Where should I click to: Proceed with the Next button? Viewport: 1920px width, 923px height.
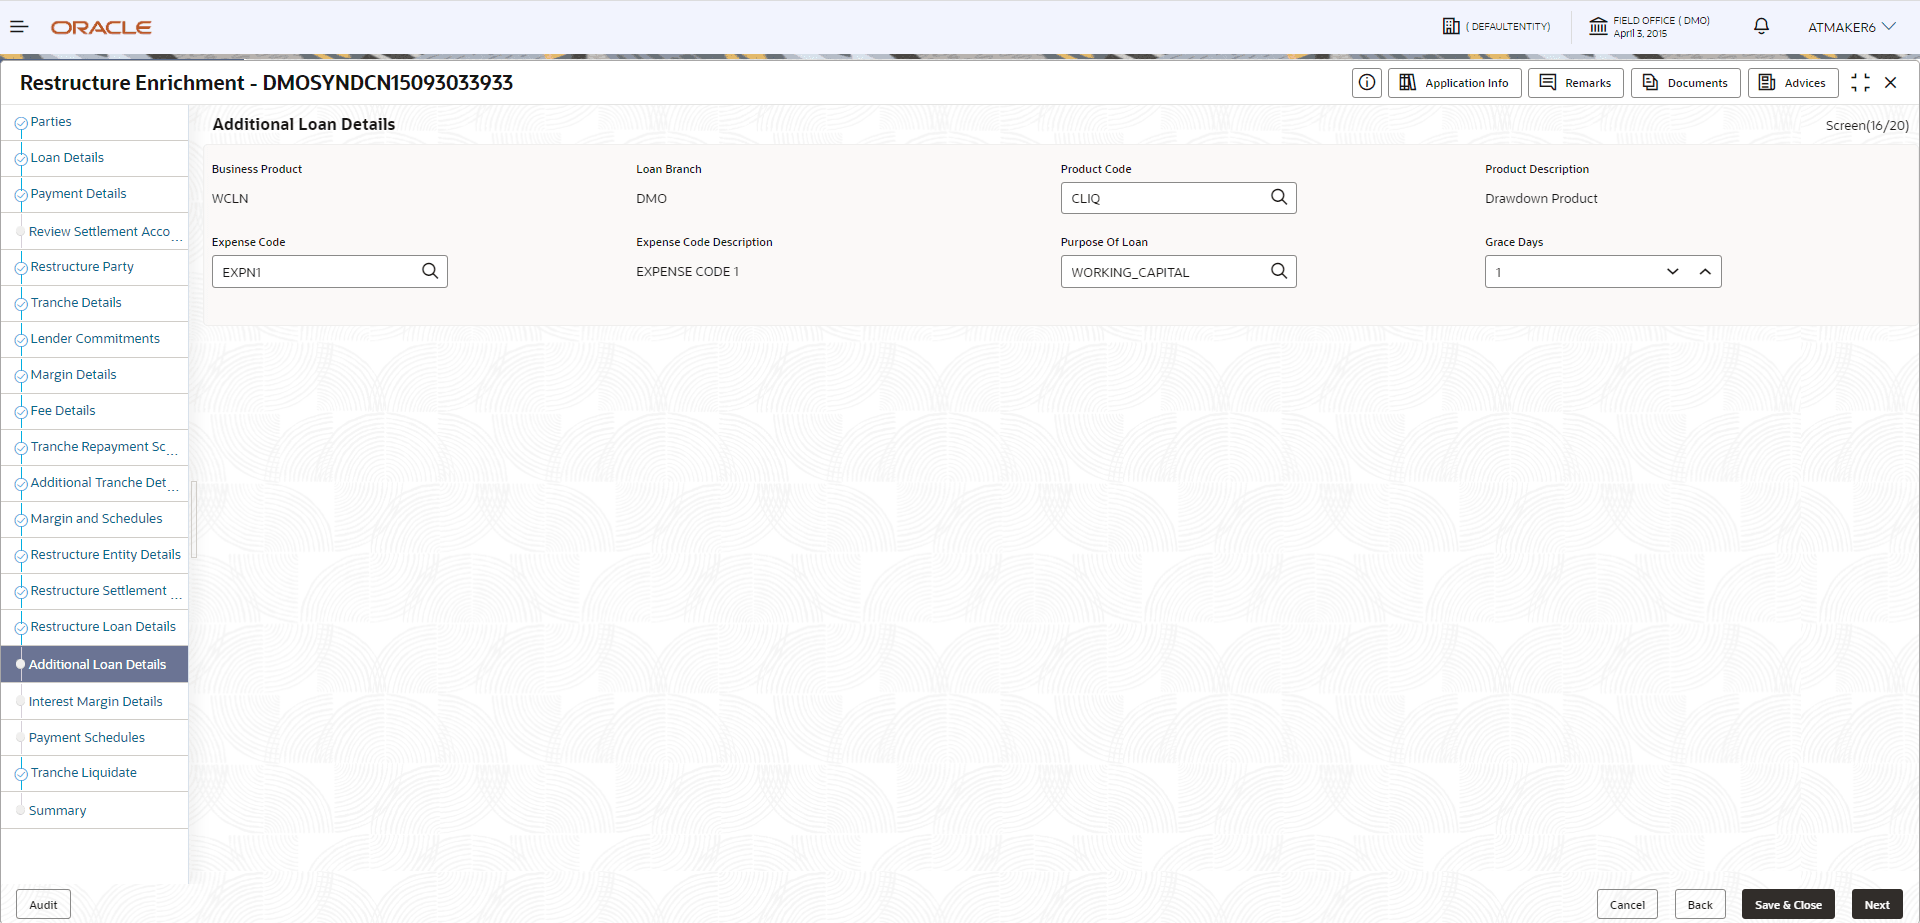[1877, 905]
